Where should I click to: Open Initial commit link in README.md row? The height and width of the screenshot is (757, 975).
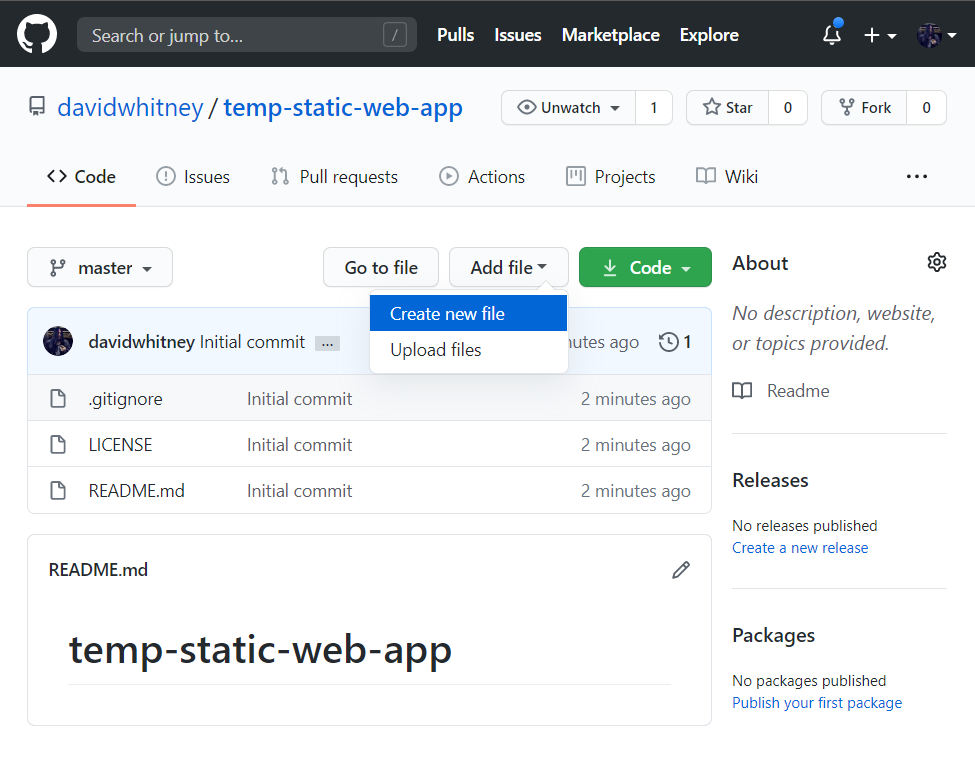point(299,491)
